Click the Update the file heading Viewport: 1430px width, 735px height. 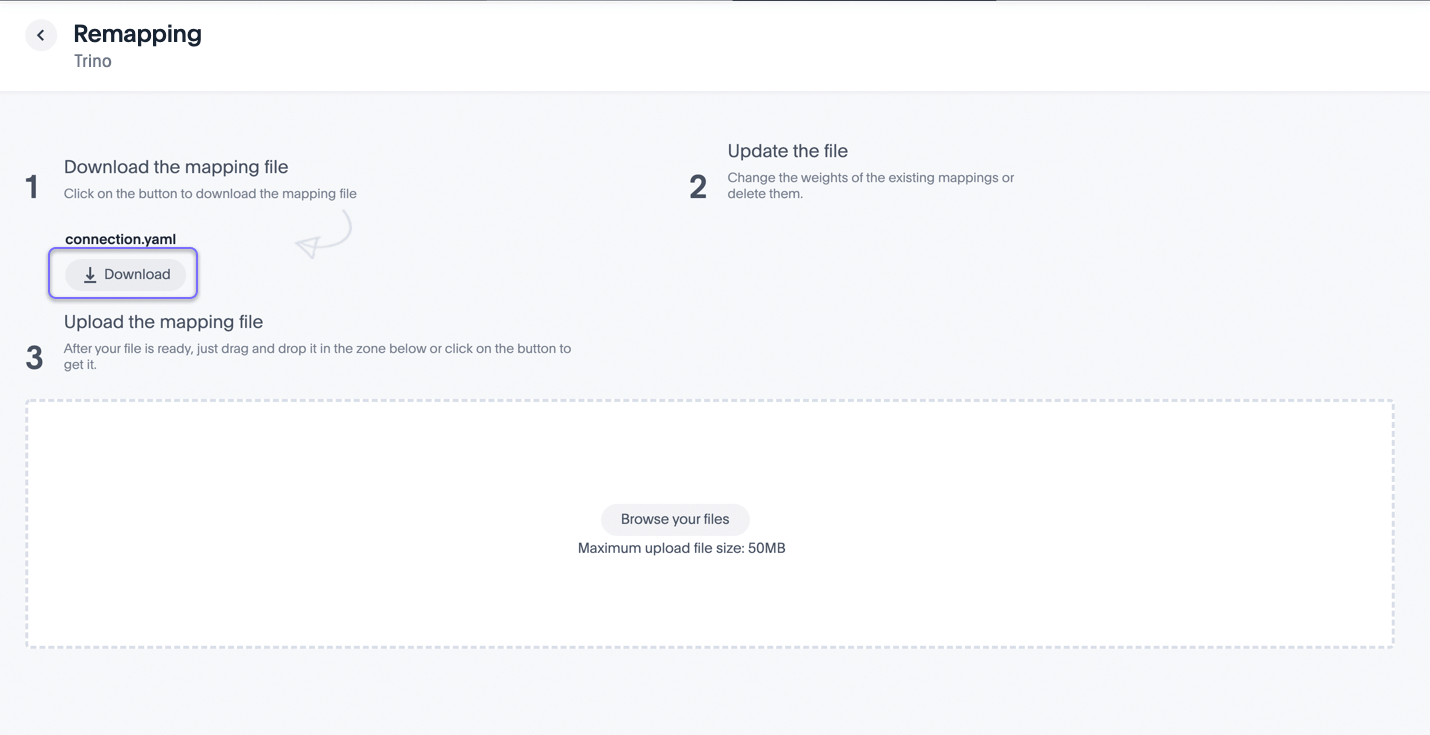tap(787, 150)
